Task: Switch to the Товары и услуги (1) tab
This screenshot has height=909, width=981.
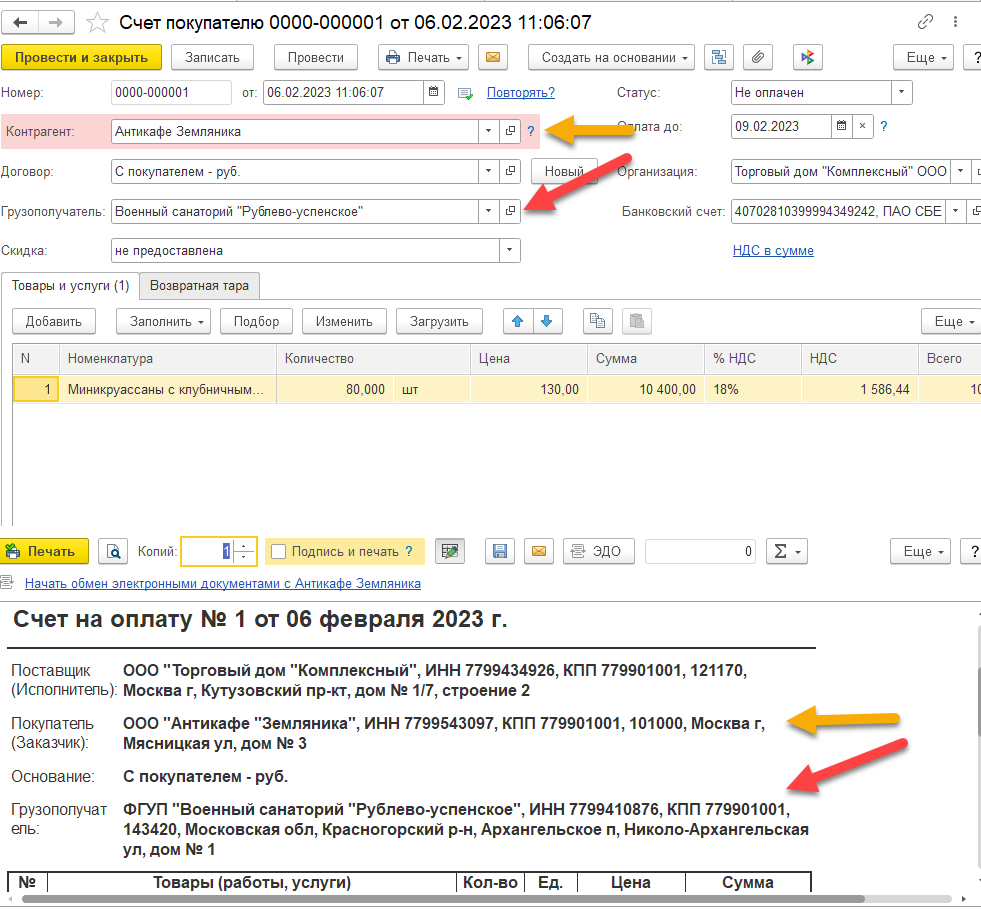Action: [70, 286]
